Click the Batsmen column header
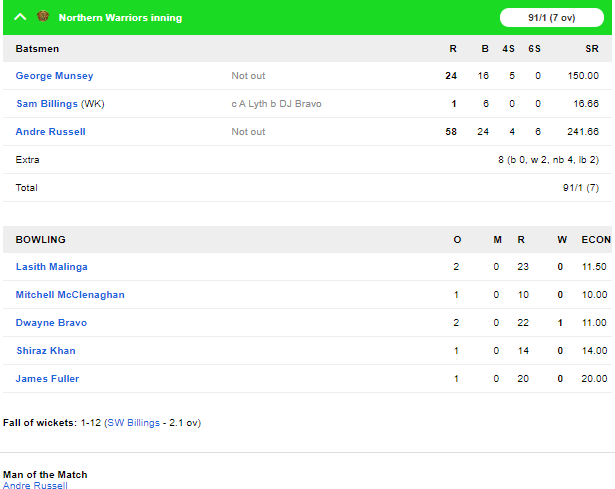The height and width of the screenshot is (489, 615). pyautogui.click(x=37, y=49)
